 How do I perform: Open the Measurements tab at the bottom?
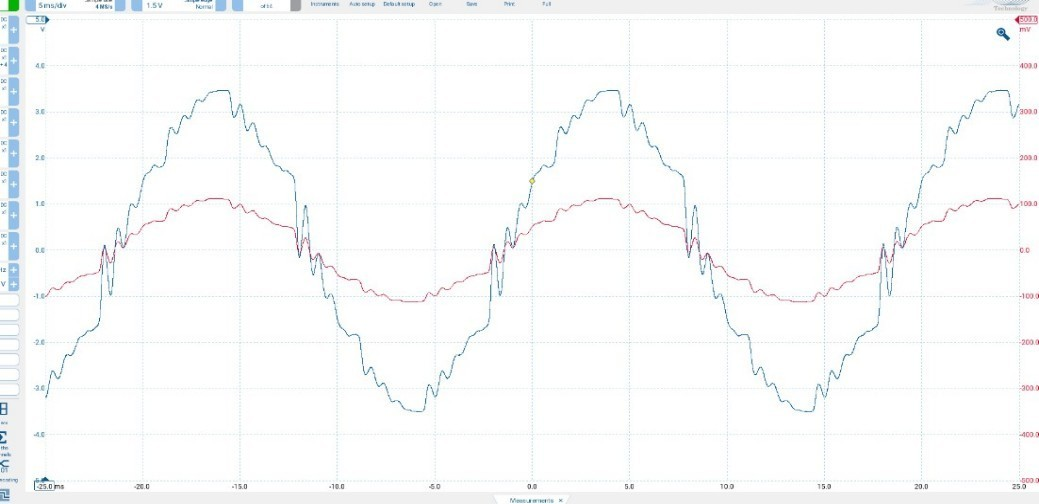(531, 500)
